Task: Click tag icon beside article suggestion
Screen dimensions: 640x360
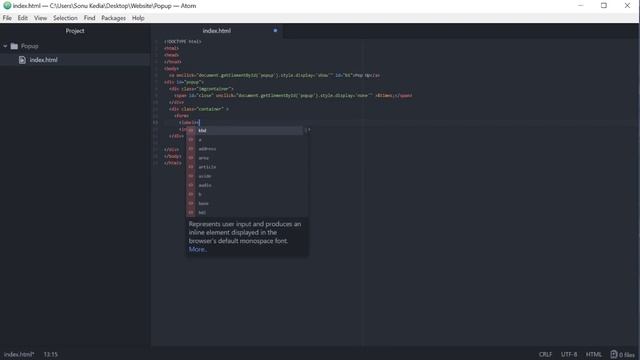Action: pyautogui.click(x=191, y=167)
